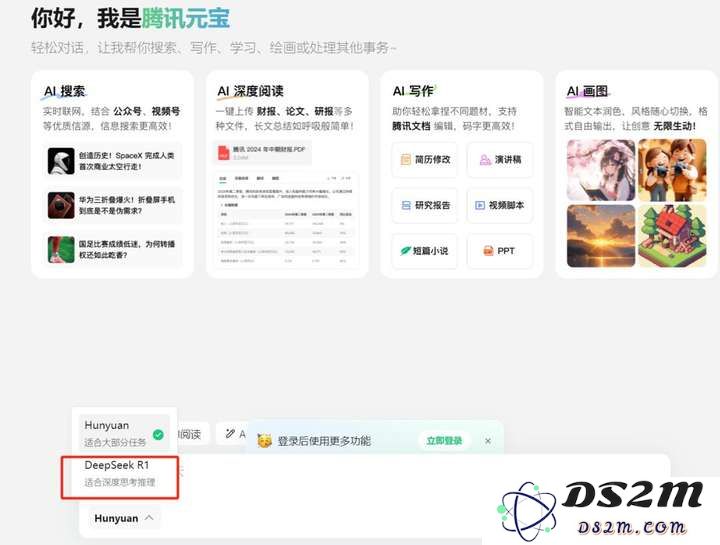
Task: Open the 腾讯 2024 年中期财报 PDF file
Action: click(x=262, y=153)
